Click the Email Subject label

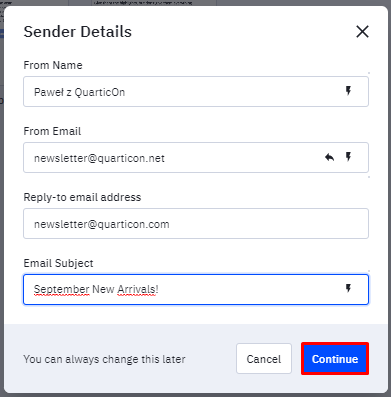[58, 263]
